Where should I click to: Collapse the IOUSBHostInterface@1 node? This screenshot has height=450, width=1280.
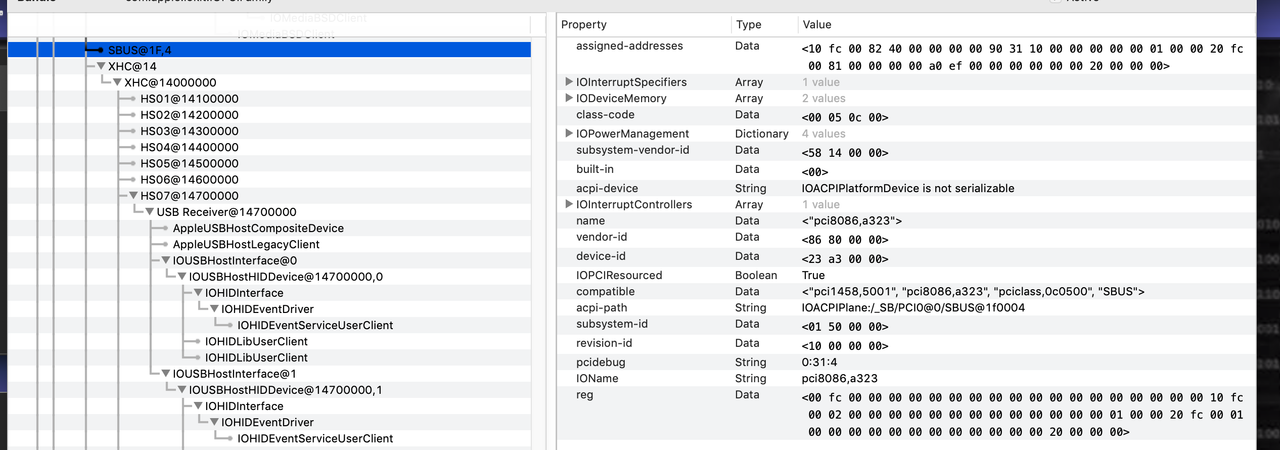(x=165, y=374)
